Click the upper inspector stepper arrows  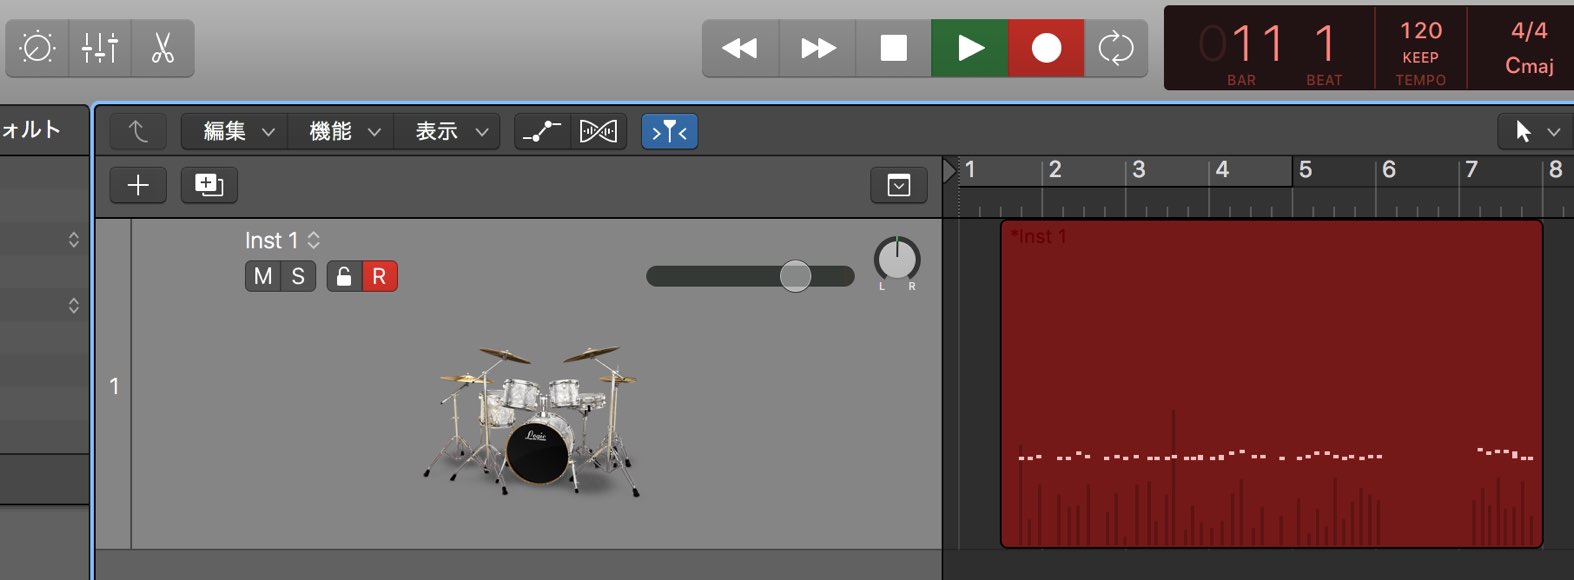pos(73,240)
